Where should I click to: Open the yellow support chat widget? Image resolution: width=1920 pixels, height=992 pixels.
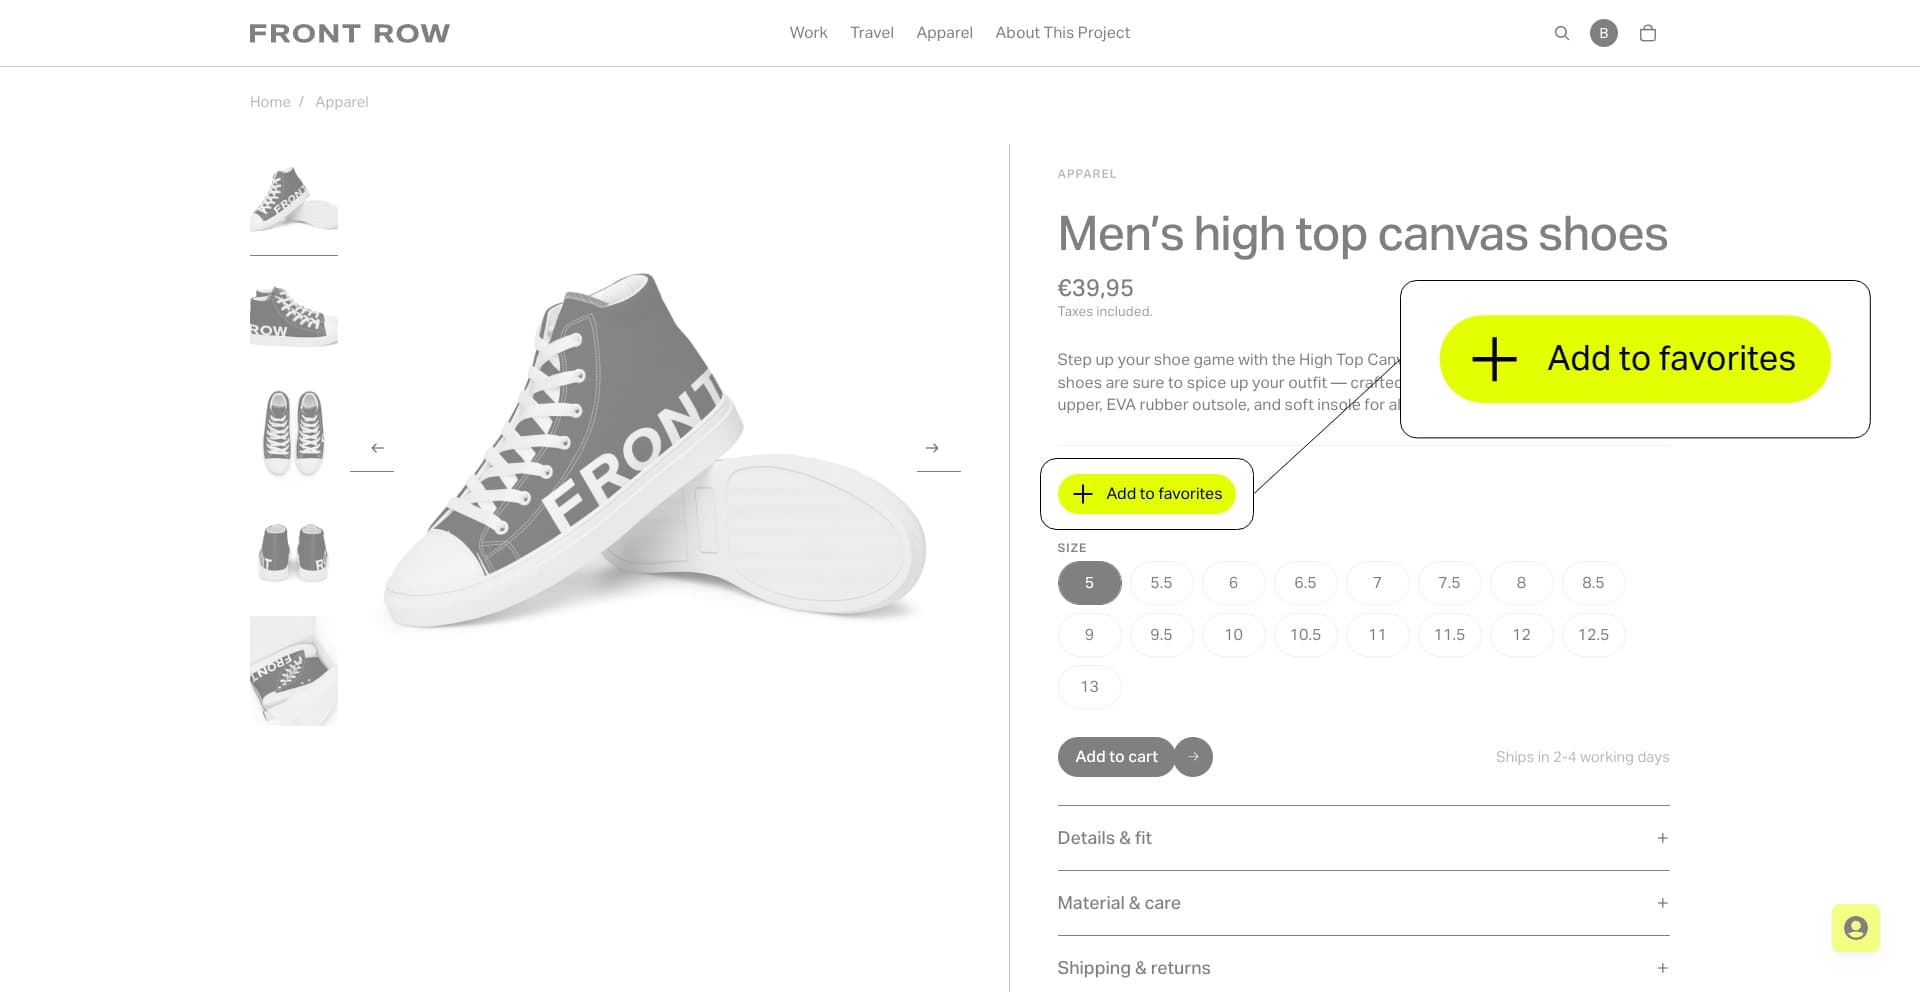pos(1856,928)
